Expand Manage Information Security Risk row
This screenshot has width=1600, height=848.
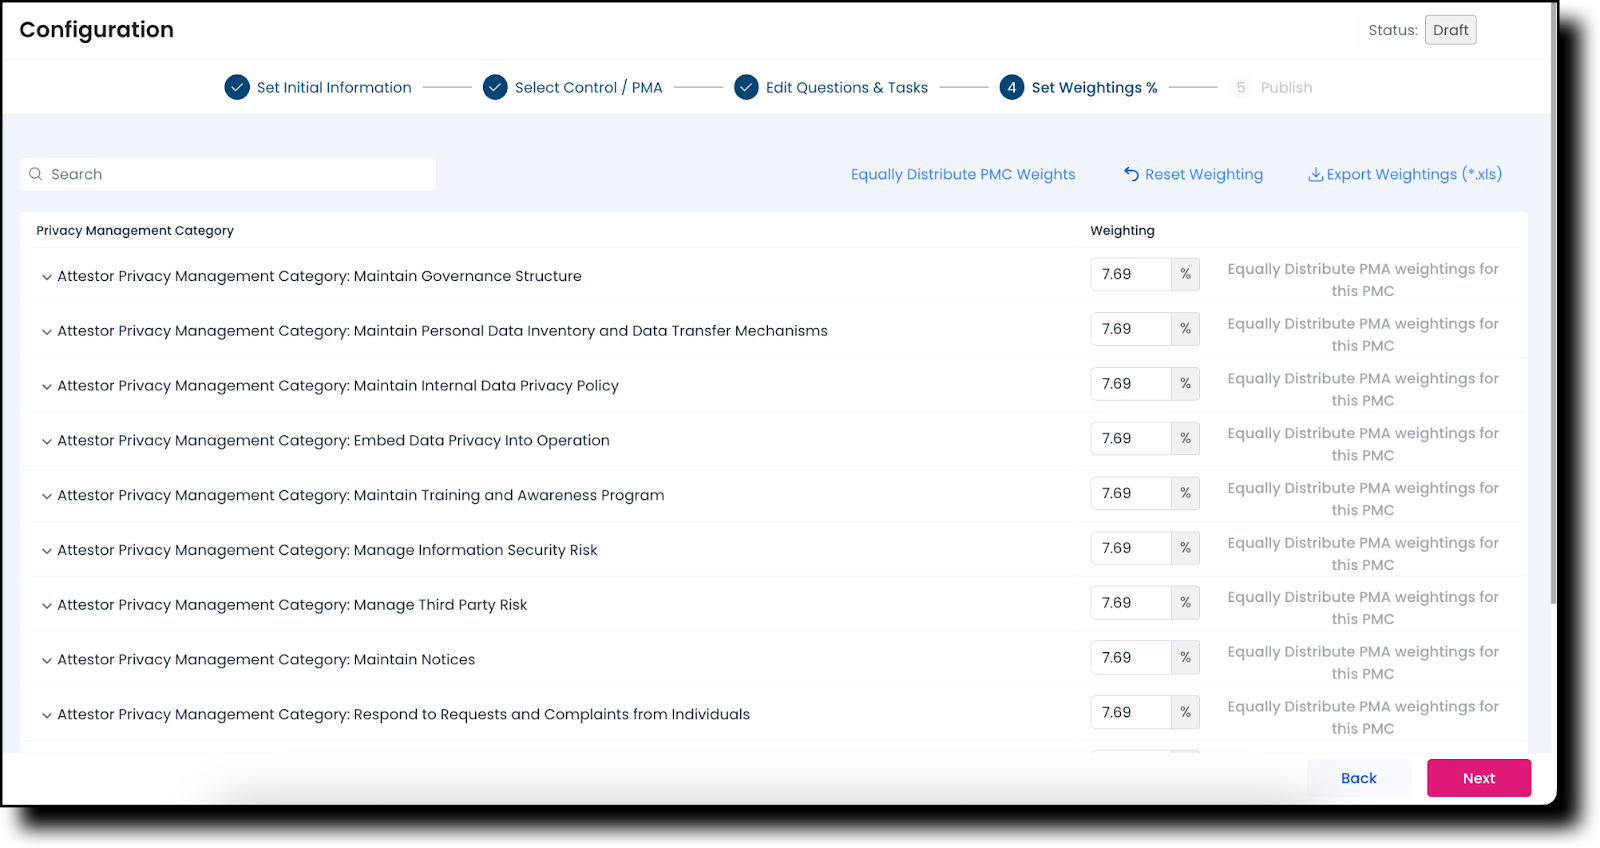point(46,551)
